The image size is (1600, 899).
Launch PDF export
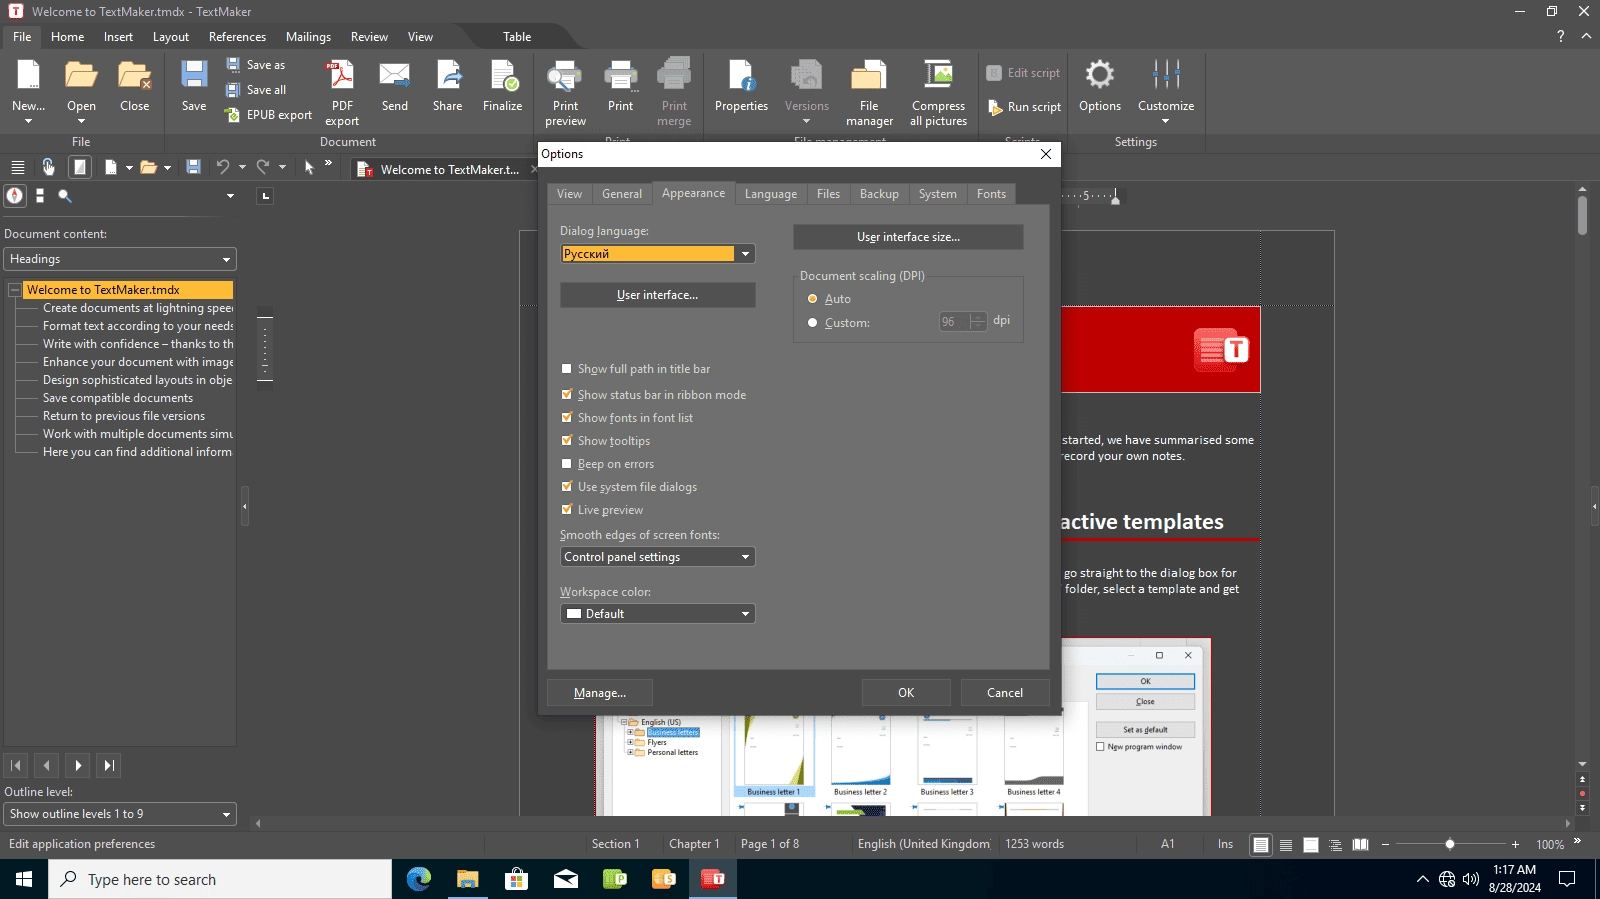coord(342,92)
